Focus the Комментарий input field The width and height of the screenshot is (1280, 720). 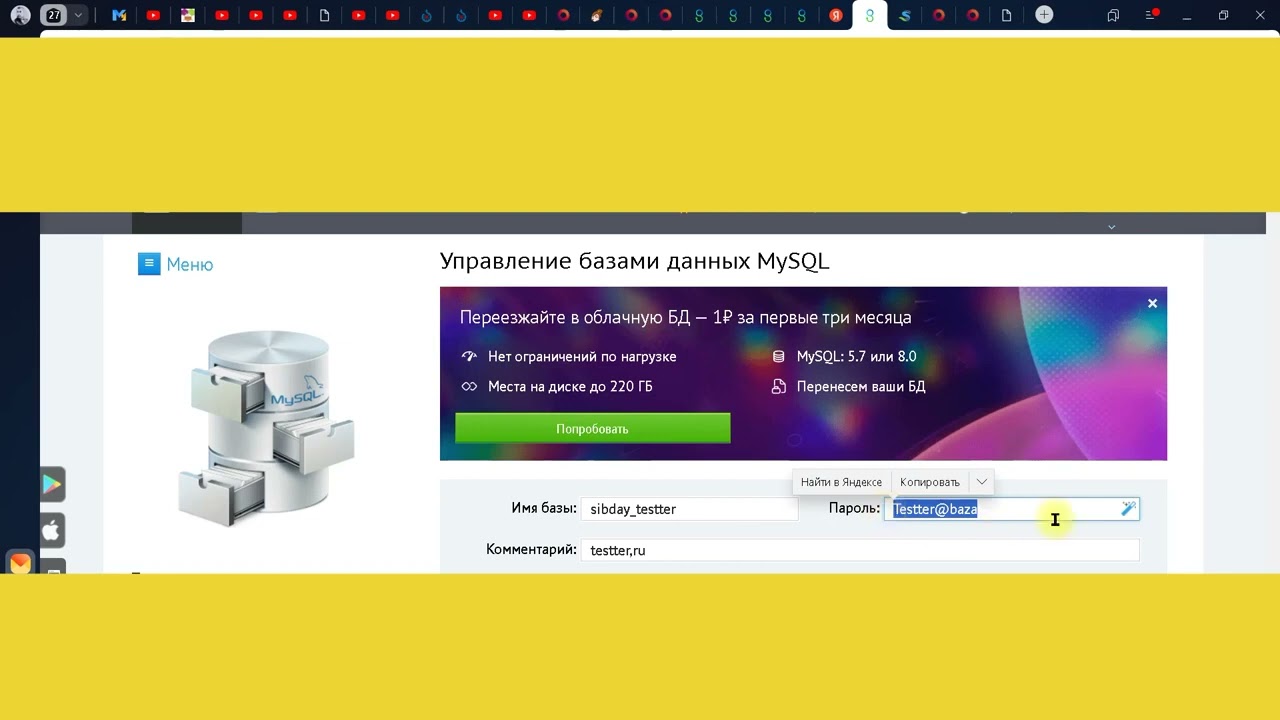(860, 550)
